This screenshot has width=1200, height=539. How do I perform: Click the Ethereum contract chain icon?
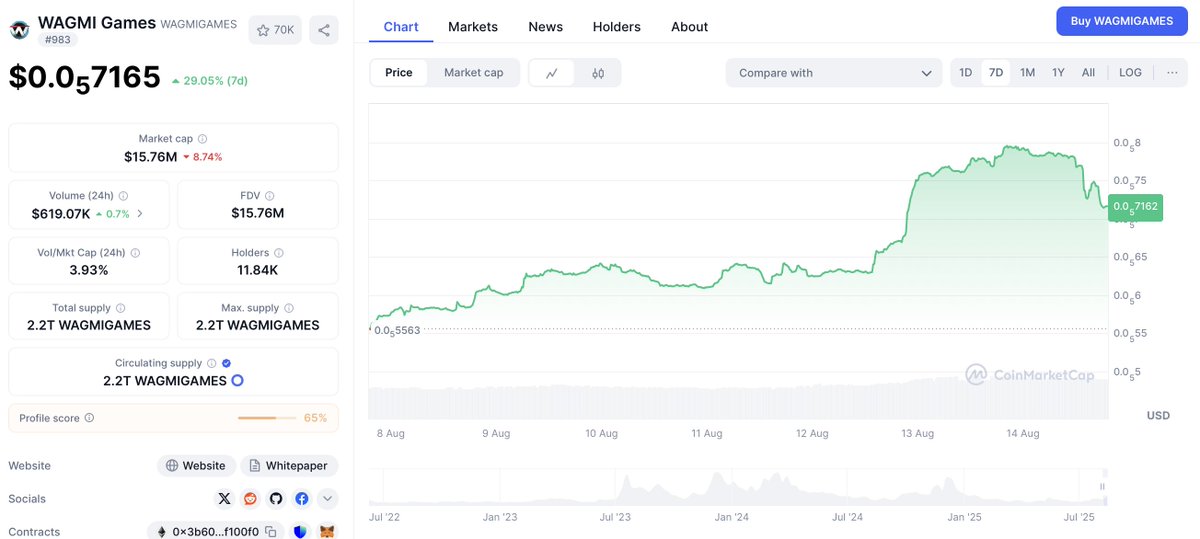(160, 532)
